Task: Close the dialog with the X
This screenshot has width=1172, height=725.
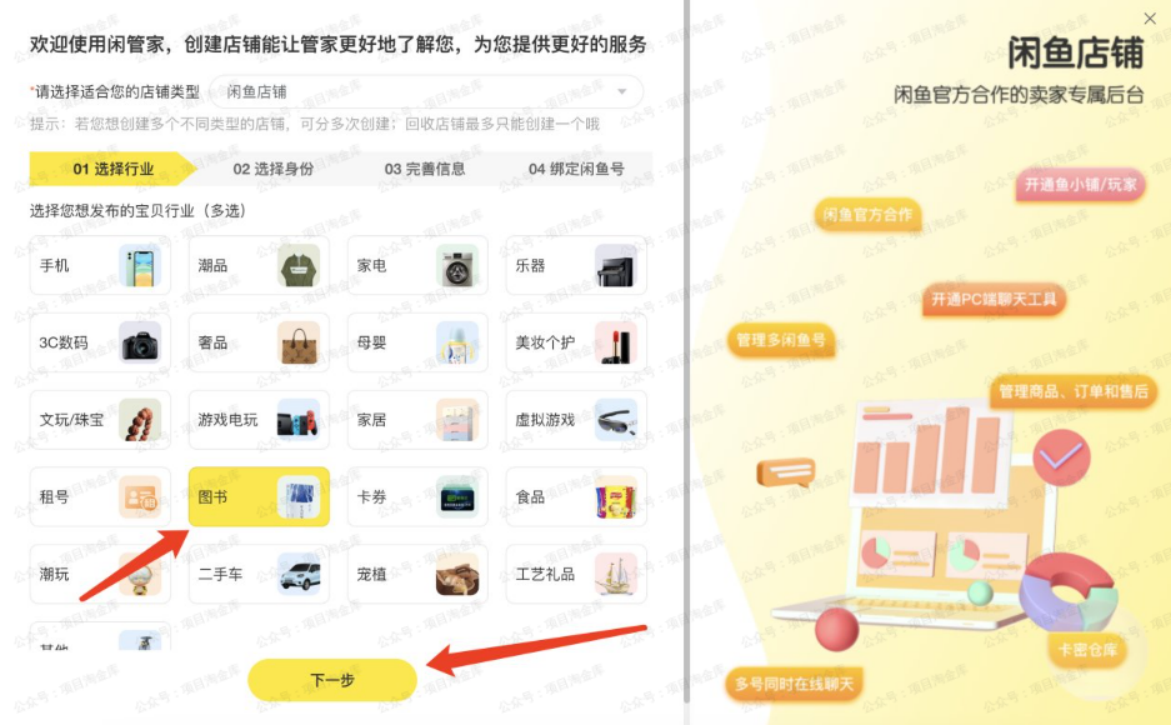Action: [1150, 19]
